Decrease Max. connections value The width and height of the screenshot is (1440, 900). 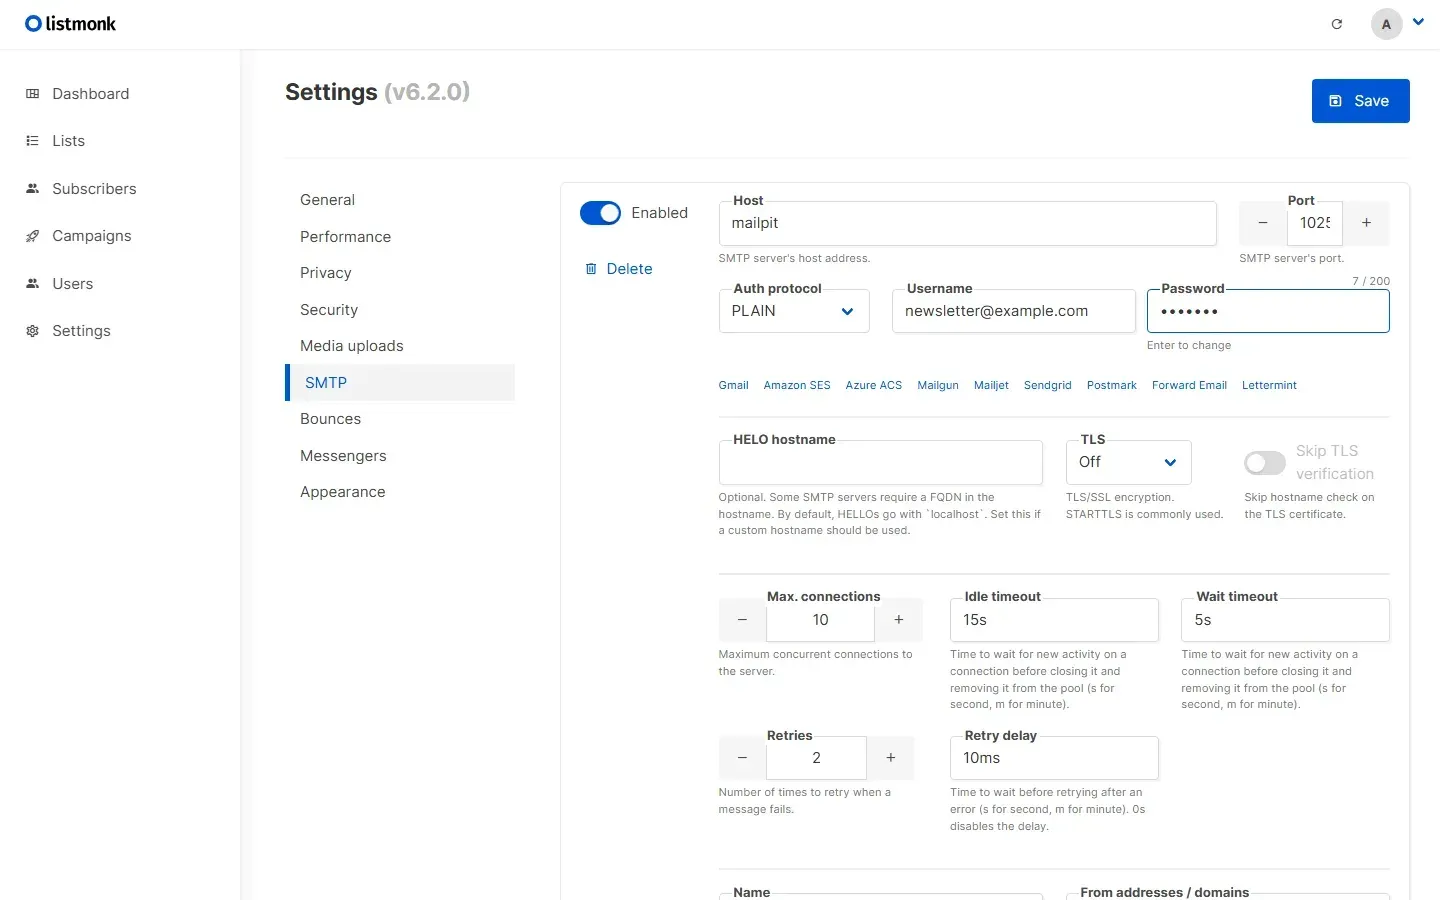click(x=742, y=620)
